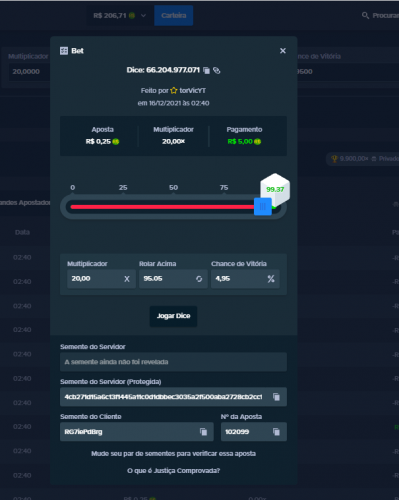
Task: Click the Multiplicador 20,00 input field
Action: click(x=101, y=279)
